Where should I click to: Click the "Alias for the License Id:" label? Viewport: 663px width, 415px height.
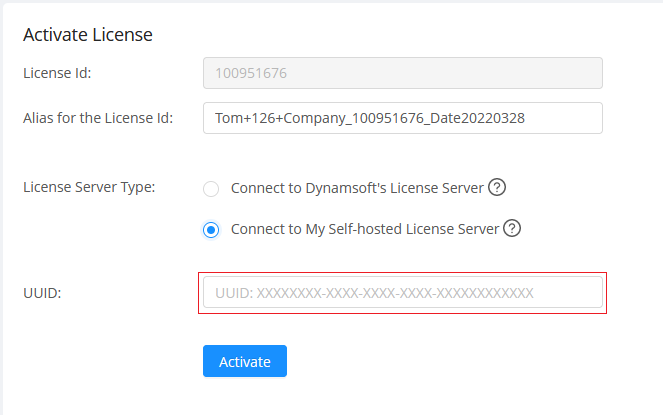(98, 118)
